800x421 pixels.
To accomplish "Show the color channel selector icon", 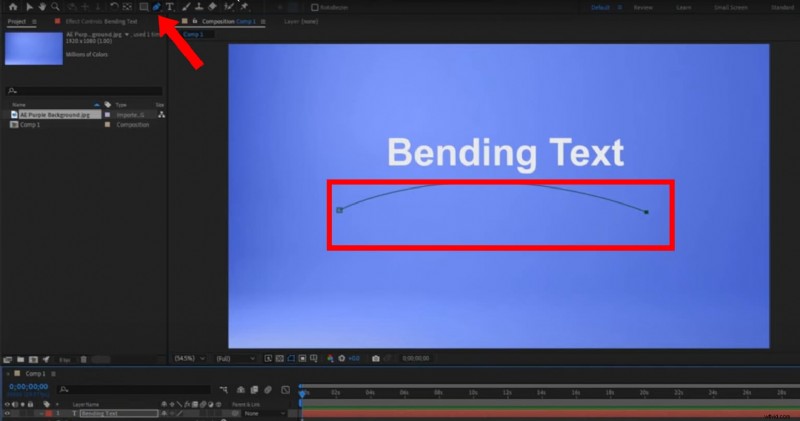I will (330, 359).
